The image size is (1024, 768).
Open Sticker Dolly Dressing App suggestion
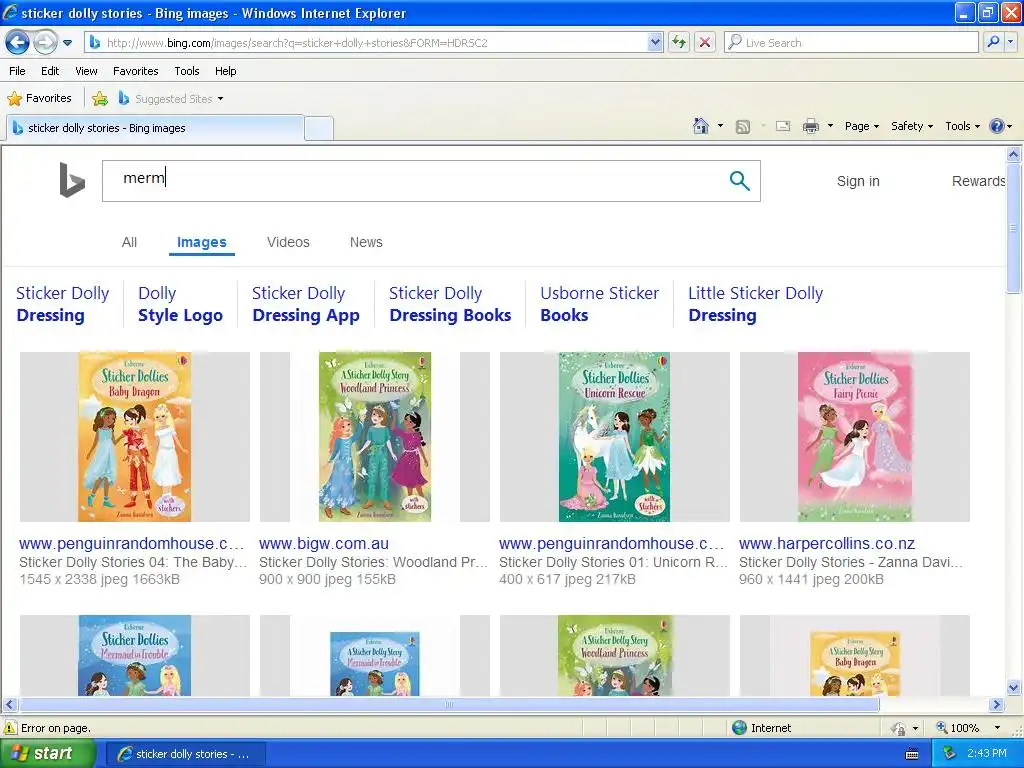coord(306,304)
